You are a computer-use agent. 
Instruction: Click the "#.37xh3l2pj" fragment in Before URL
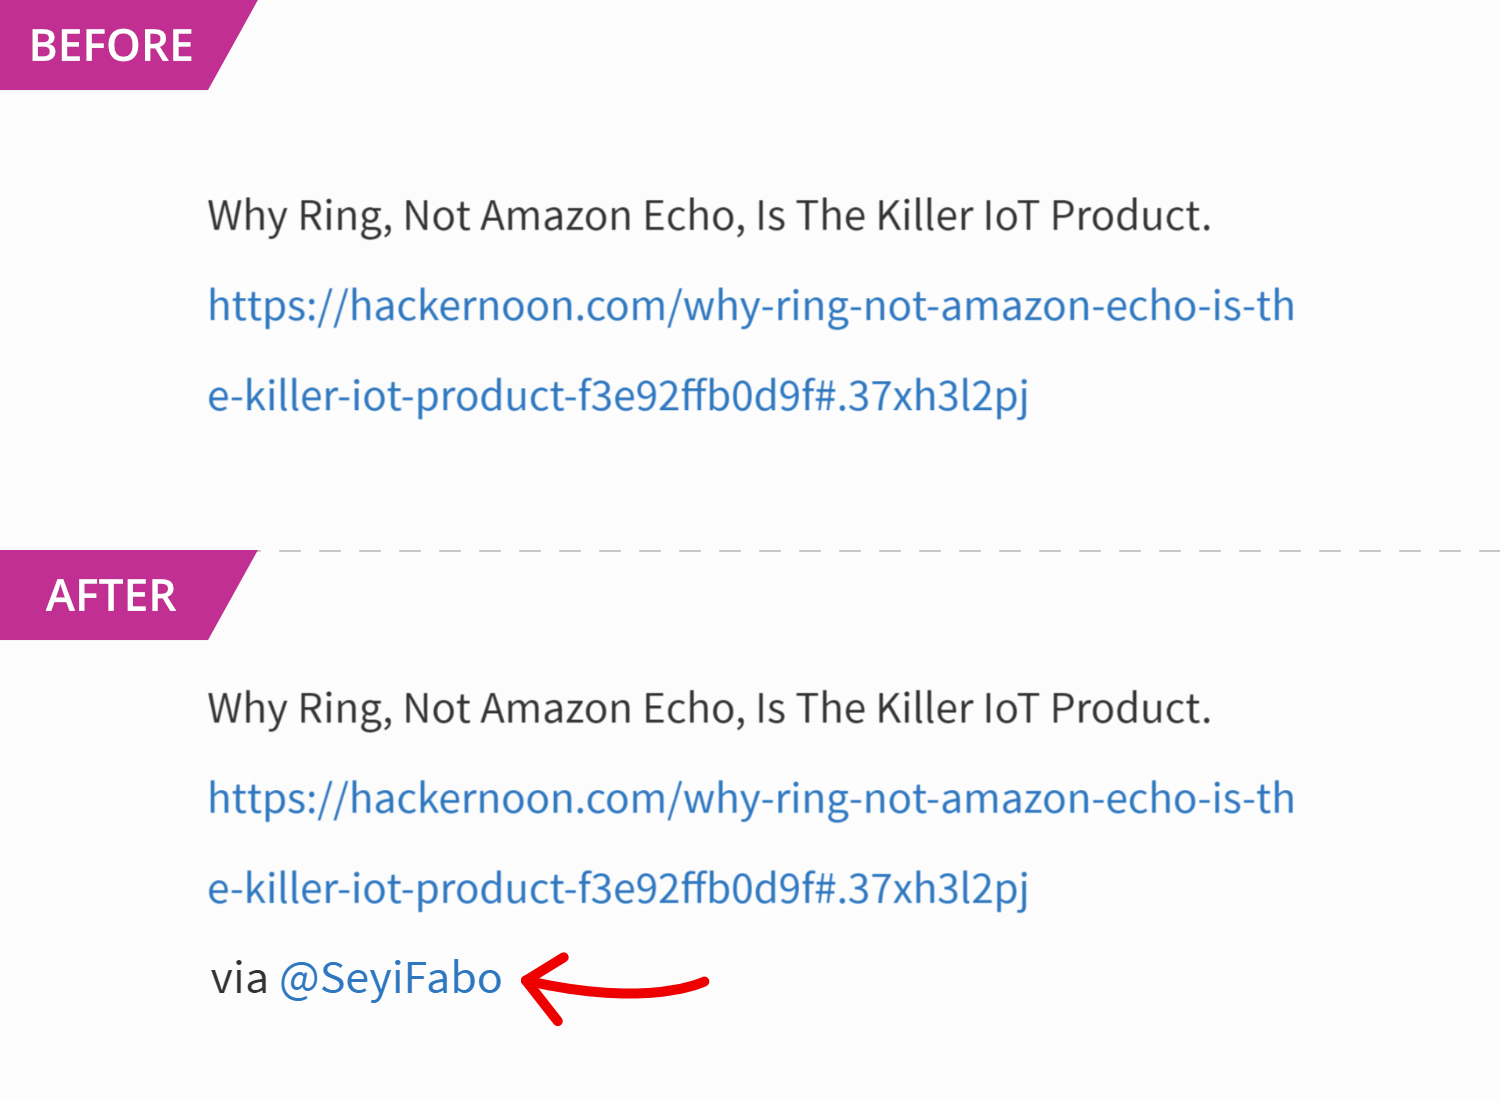(x=921, y=397)
